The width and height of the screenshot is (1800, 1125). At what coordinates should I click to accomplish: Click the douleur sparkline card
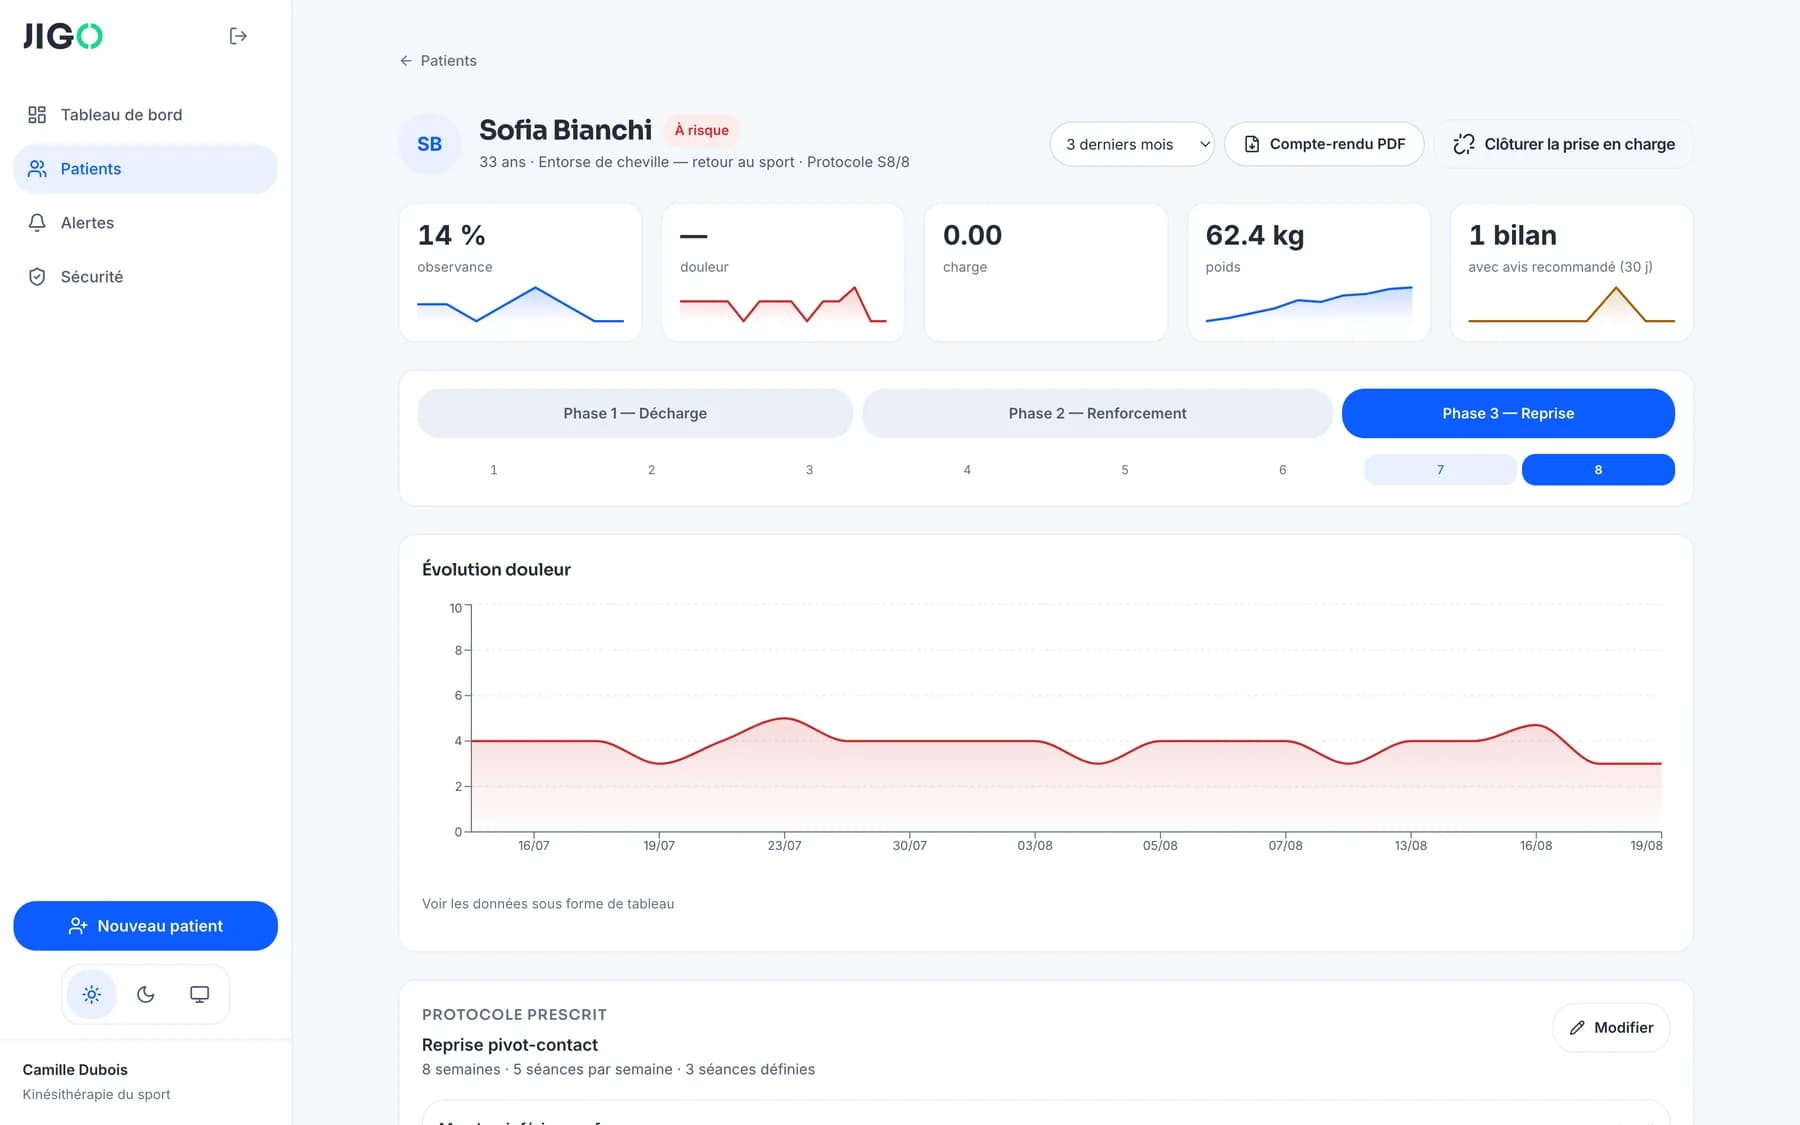pos(783,273)
